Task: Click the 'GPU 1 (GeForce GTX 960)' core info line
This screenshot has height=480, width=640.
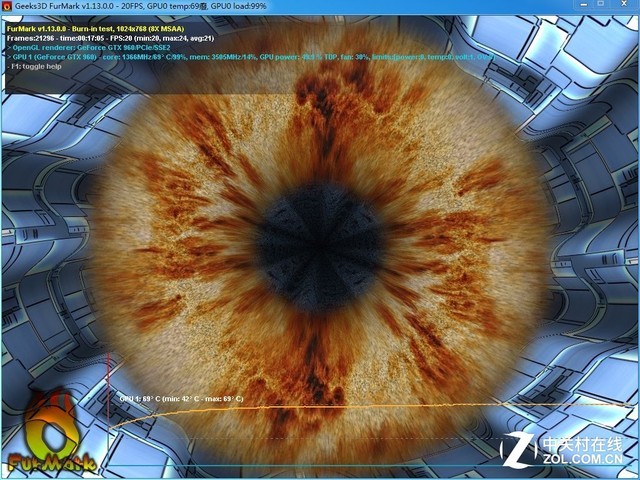Action: click(x=251, y=57)
